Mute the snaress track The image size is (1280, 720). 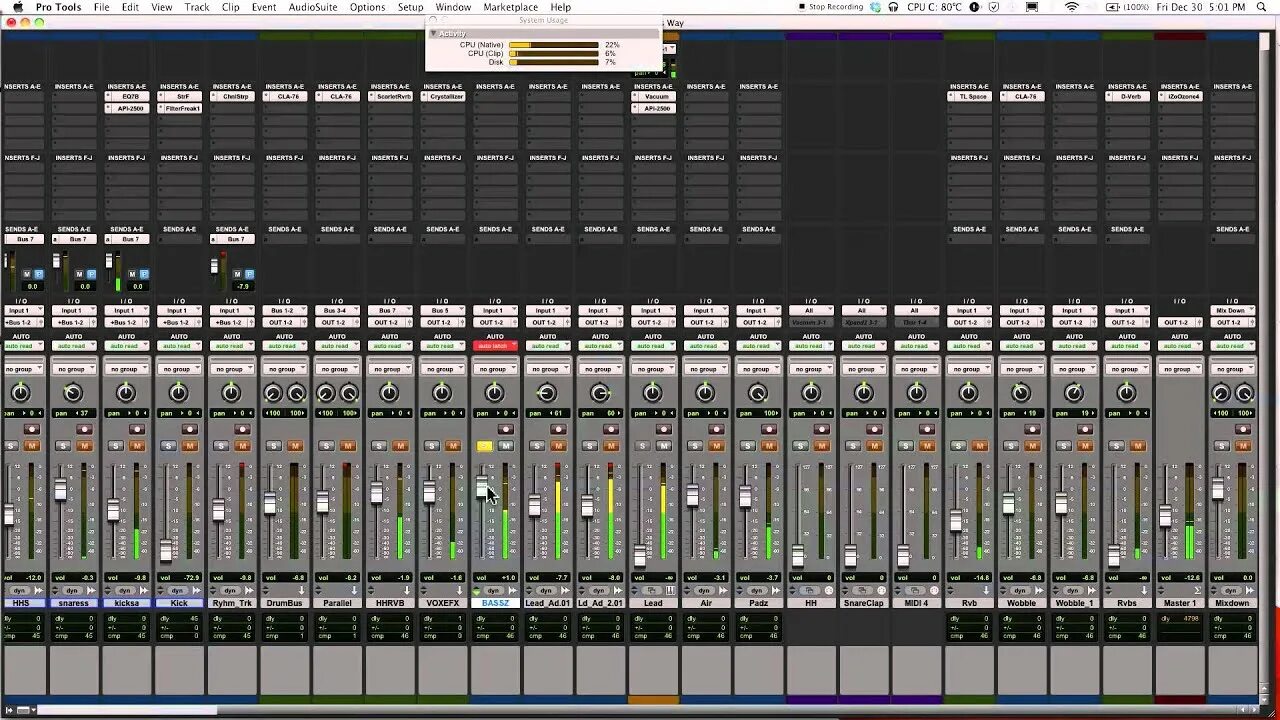[83, 446]
